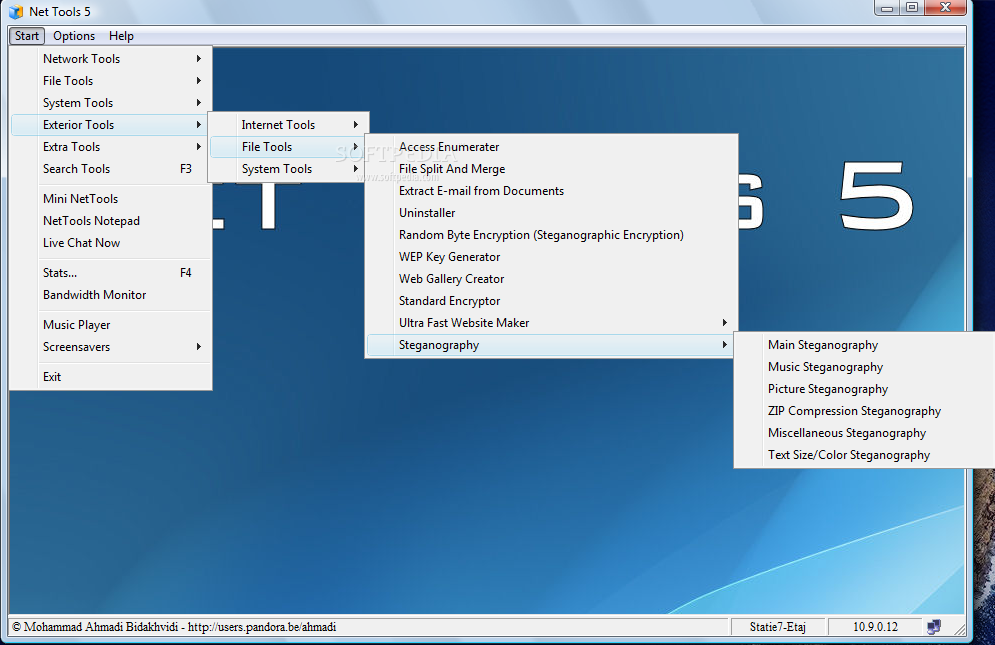Select Steganography submenu entry

(x=551, y=345)
